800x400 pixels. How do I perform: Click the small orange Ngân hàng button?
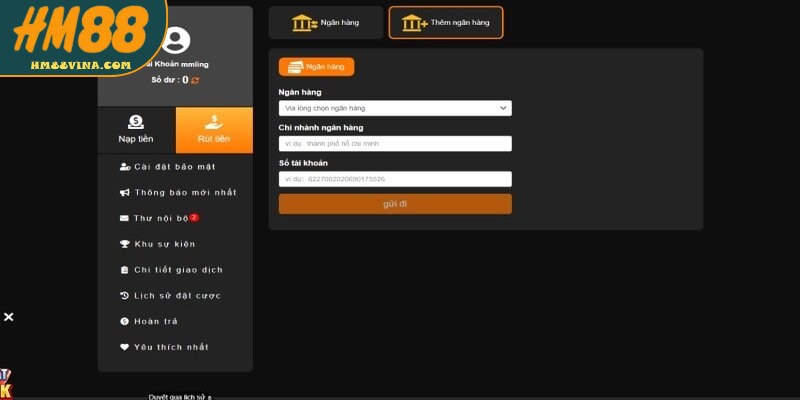316,67
